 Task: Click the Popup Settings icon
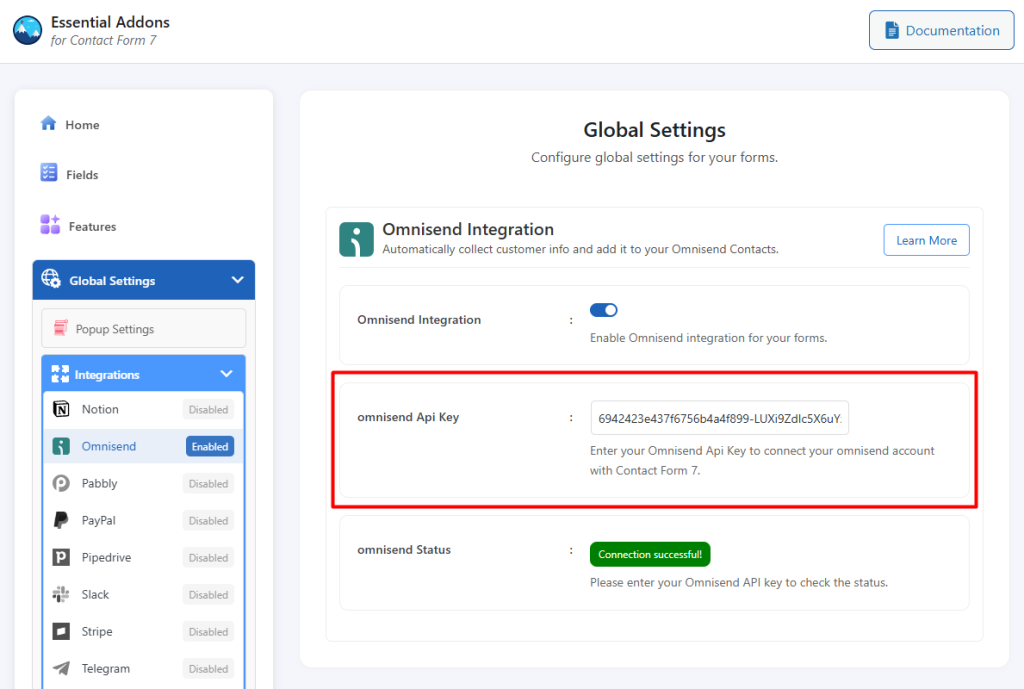61,328
